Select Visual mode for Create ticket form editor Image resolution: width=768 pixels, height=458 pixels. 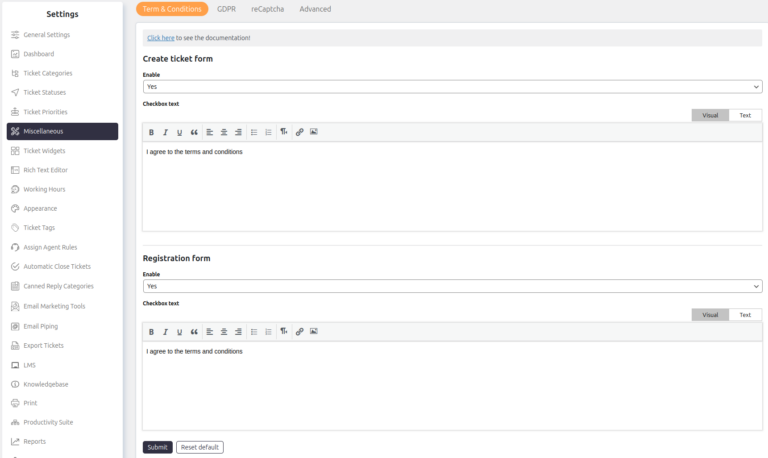click(x=710, y=115)
